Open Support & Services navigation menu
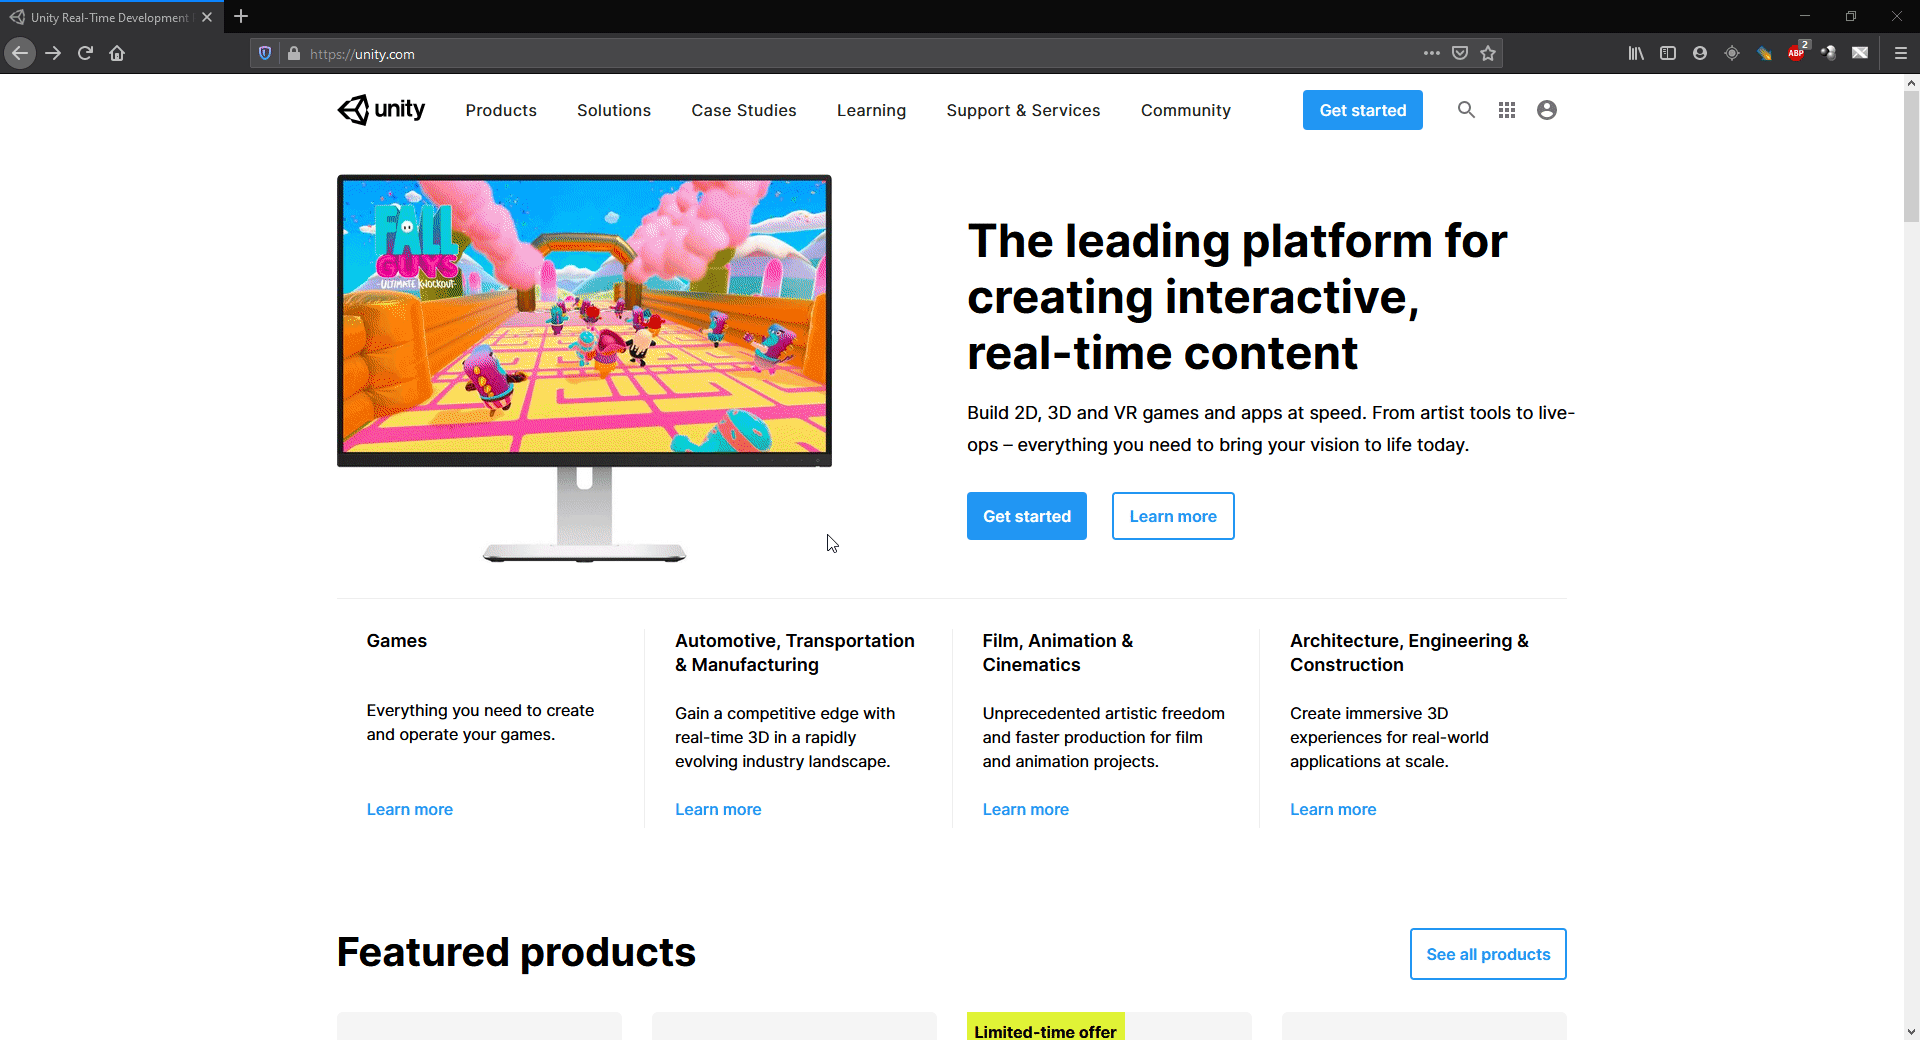The width and height of the screenshot is (1920, 1040). click(1024, 110)
